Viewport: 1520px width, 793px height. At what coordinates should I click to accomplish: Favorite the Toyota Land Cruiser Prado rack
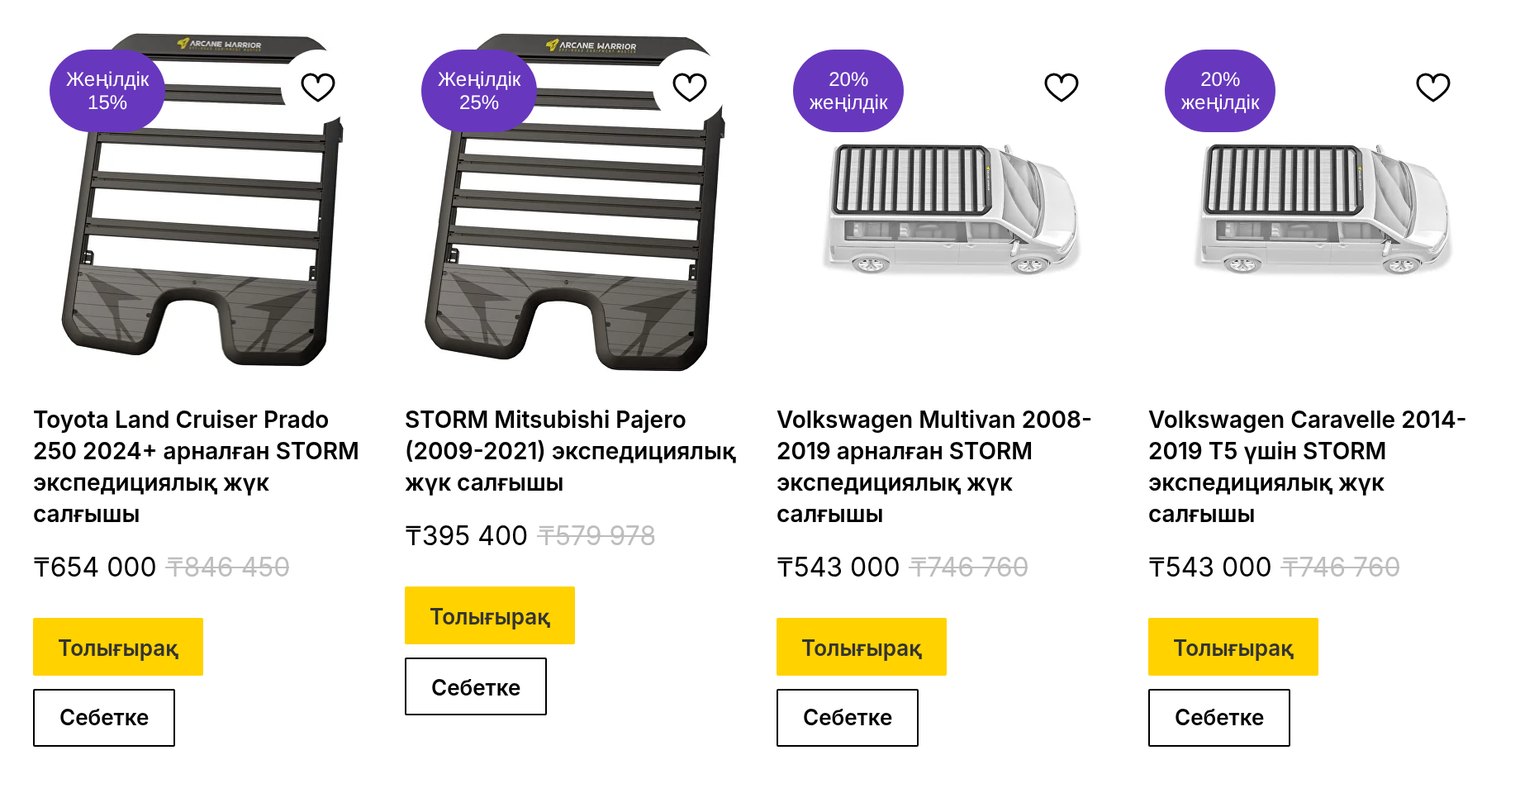pos(318,88)
